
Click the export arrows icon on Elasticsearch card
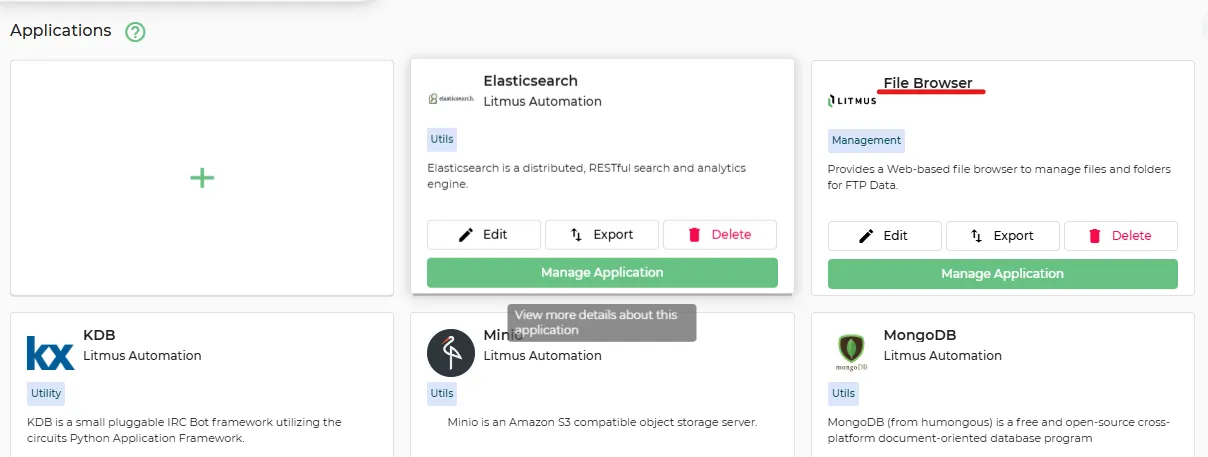(576, 235)
